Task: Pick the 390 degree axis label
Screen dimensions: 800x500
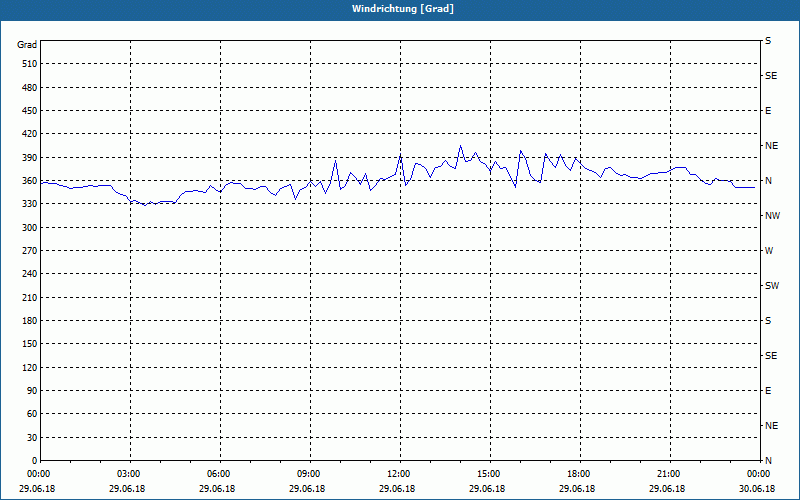Action: click(30, 157)
